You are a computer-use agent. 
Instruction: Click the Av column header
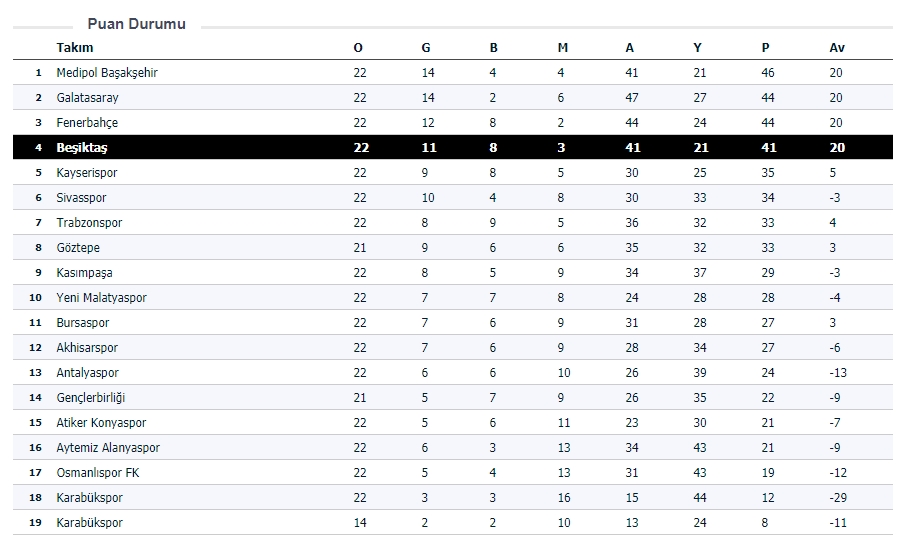pyautogui.click(x=837, y=48)
